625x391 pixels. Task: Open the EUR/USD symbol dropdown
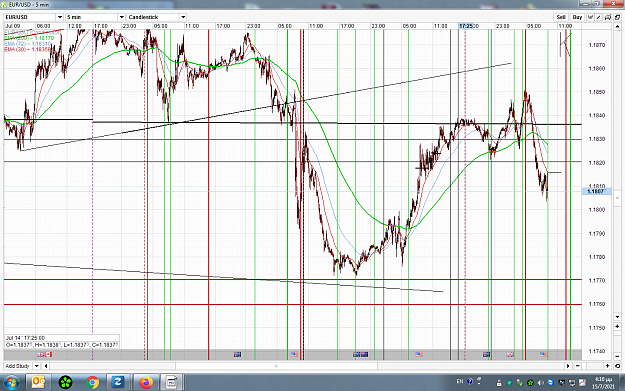pos(60,17)
